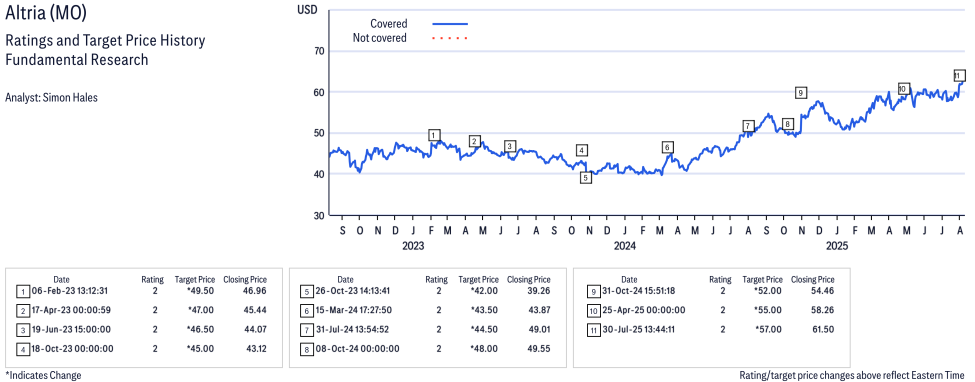Click marker 11 at the chart's right end
The height and width of the screenshot is (382, 975).
tap(959, 76)
